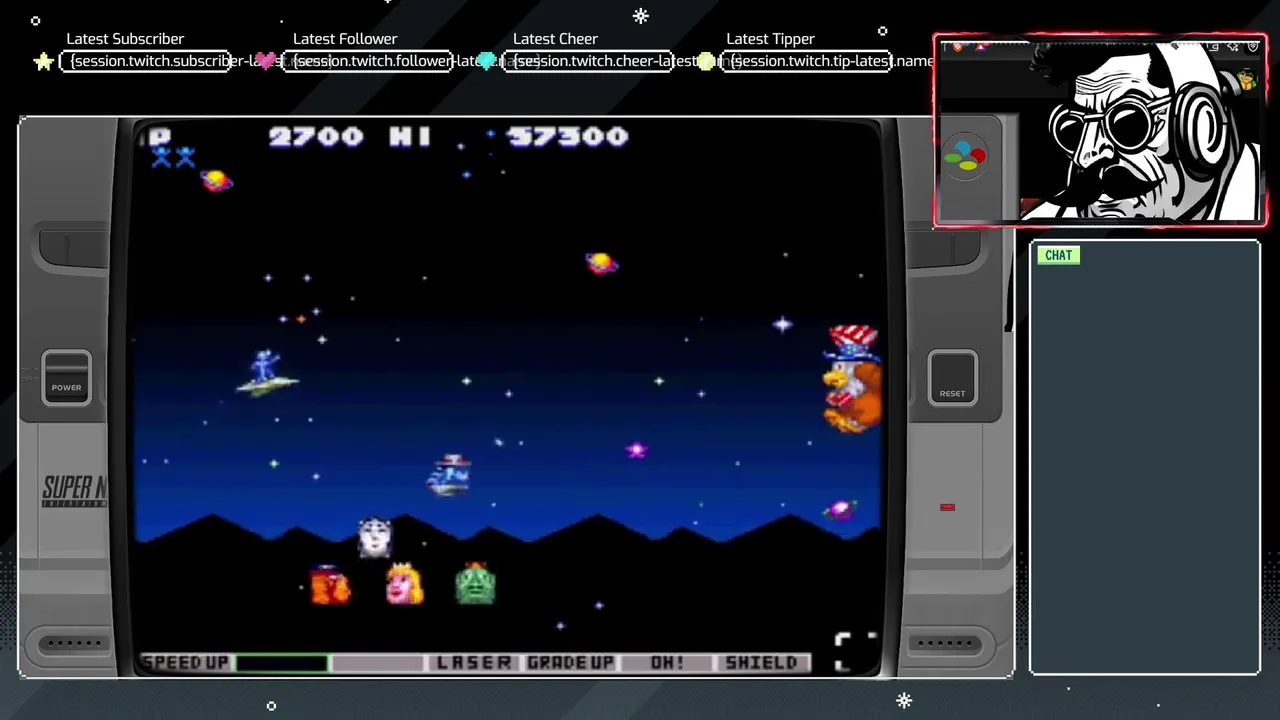Click the purple saucer enemy near the eagle
Viewport: 1280px width, 720px height.
click(x=840, y=509)
